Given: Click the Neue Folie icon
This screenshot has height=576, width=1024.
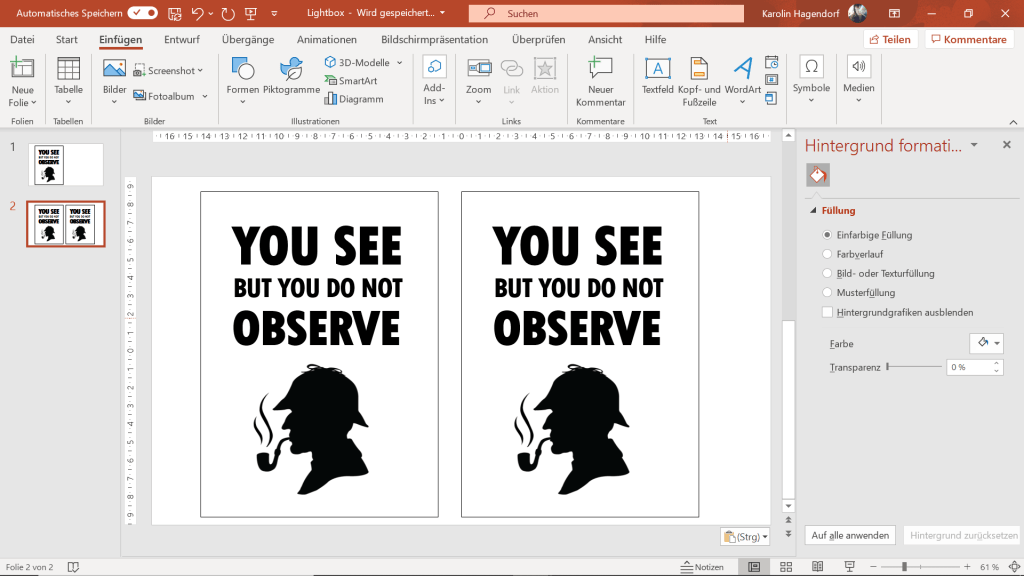Looking at the screenshot, I should (x=22, y=70).
